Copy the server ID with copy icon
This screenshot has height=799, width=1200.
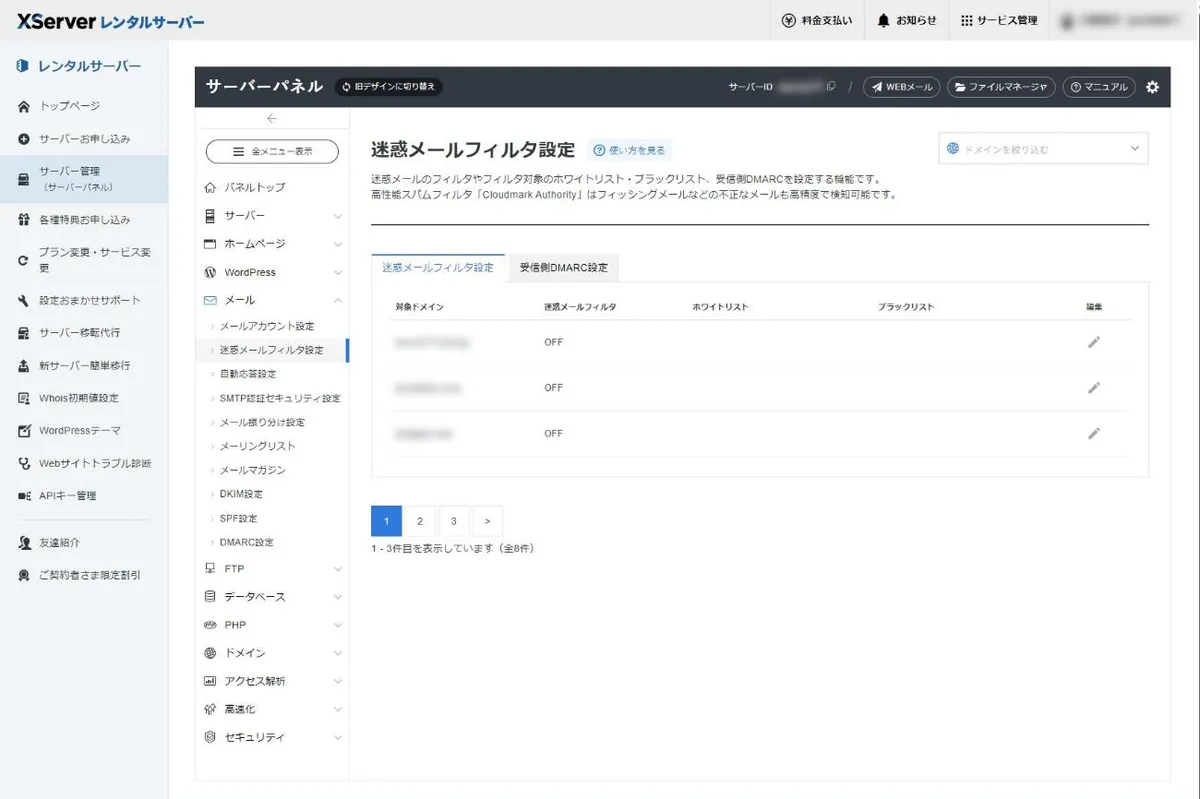(831, 87)
